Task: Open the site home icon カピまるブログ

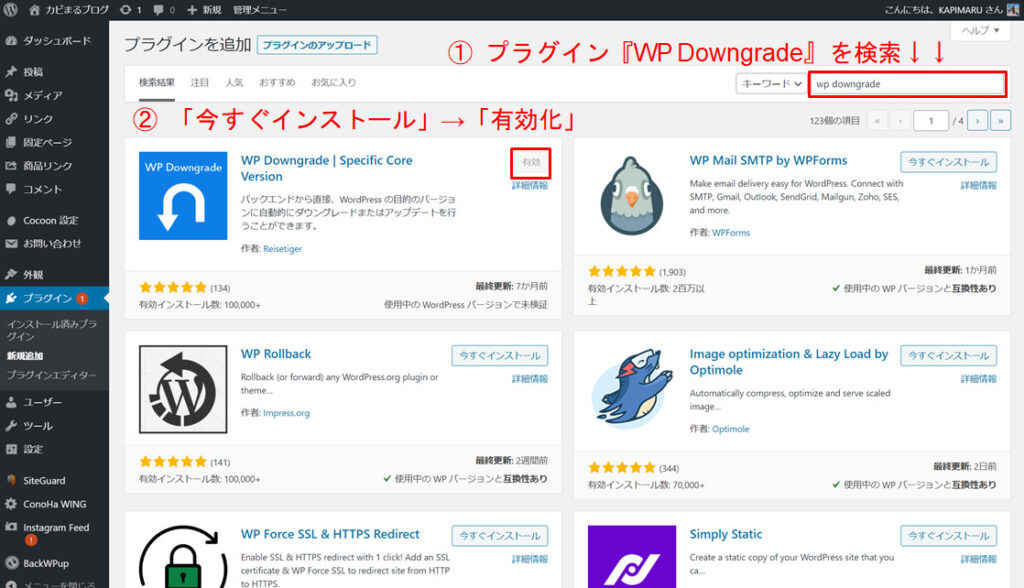Action: coord(35,10)
